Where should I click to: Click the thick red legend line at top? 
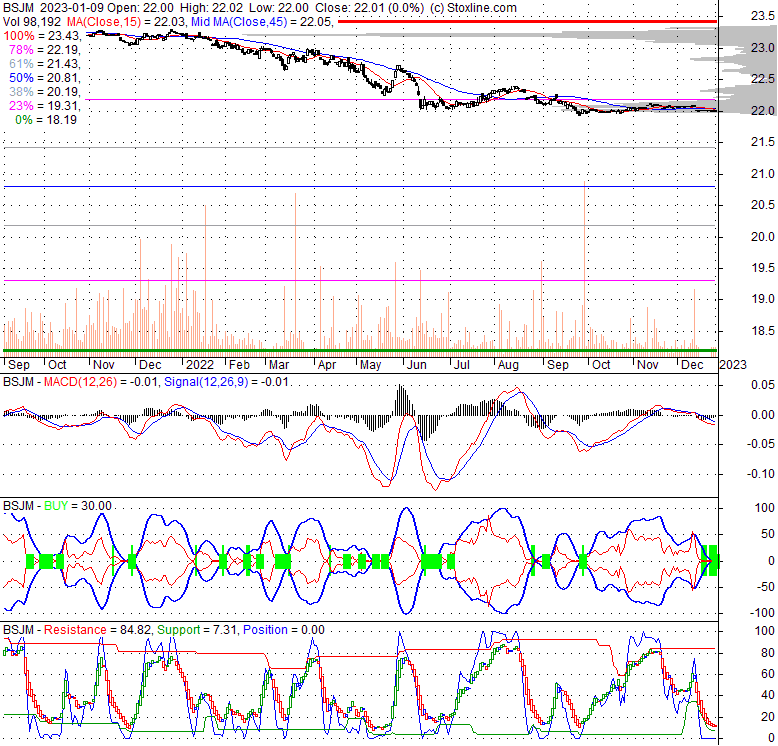(x=527, y=21)
